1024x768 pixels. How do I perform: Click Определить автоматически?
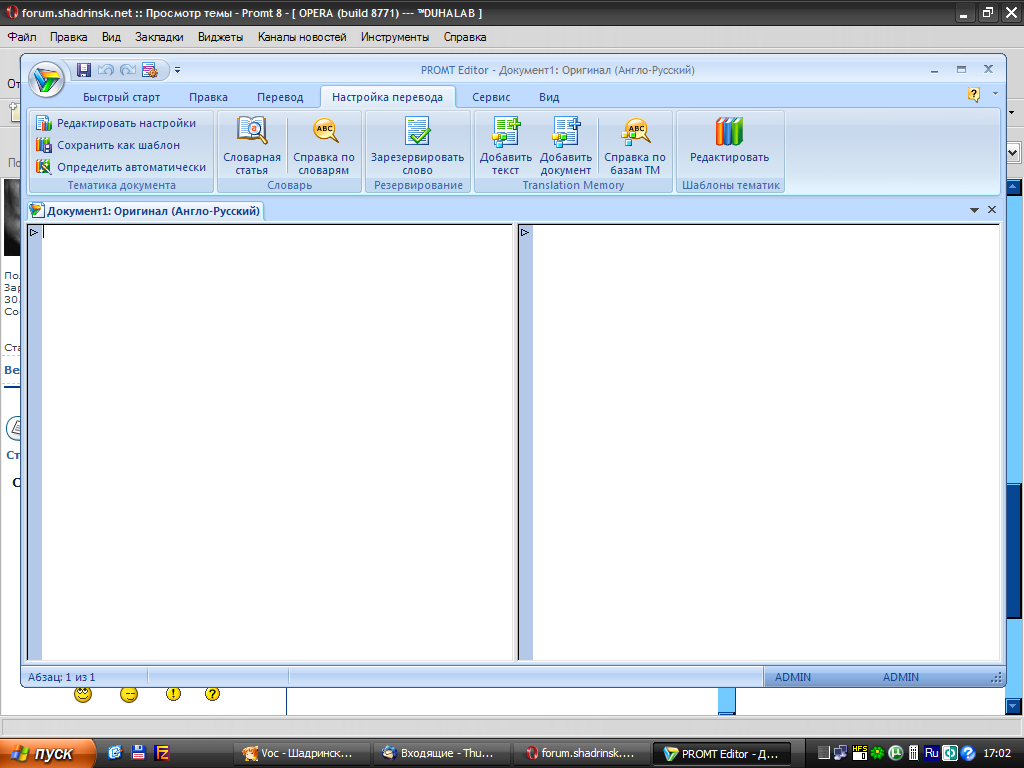(121, 167)
